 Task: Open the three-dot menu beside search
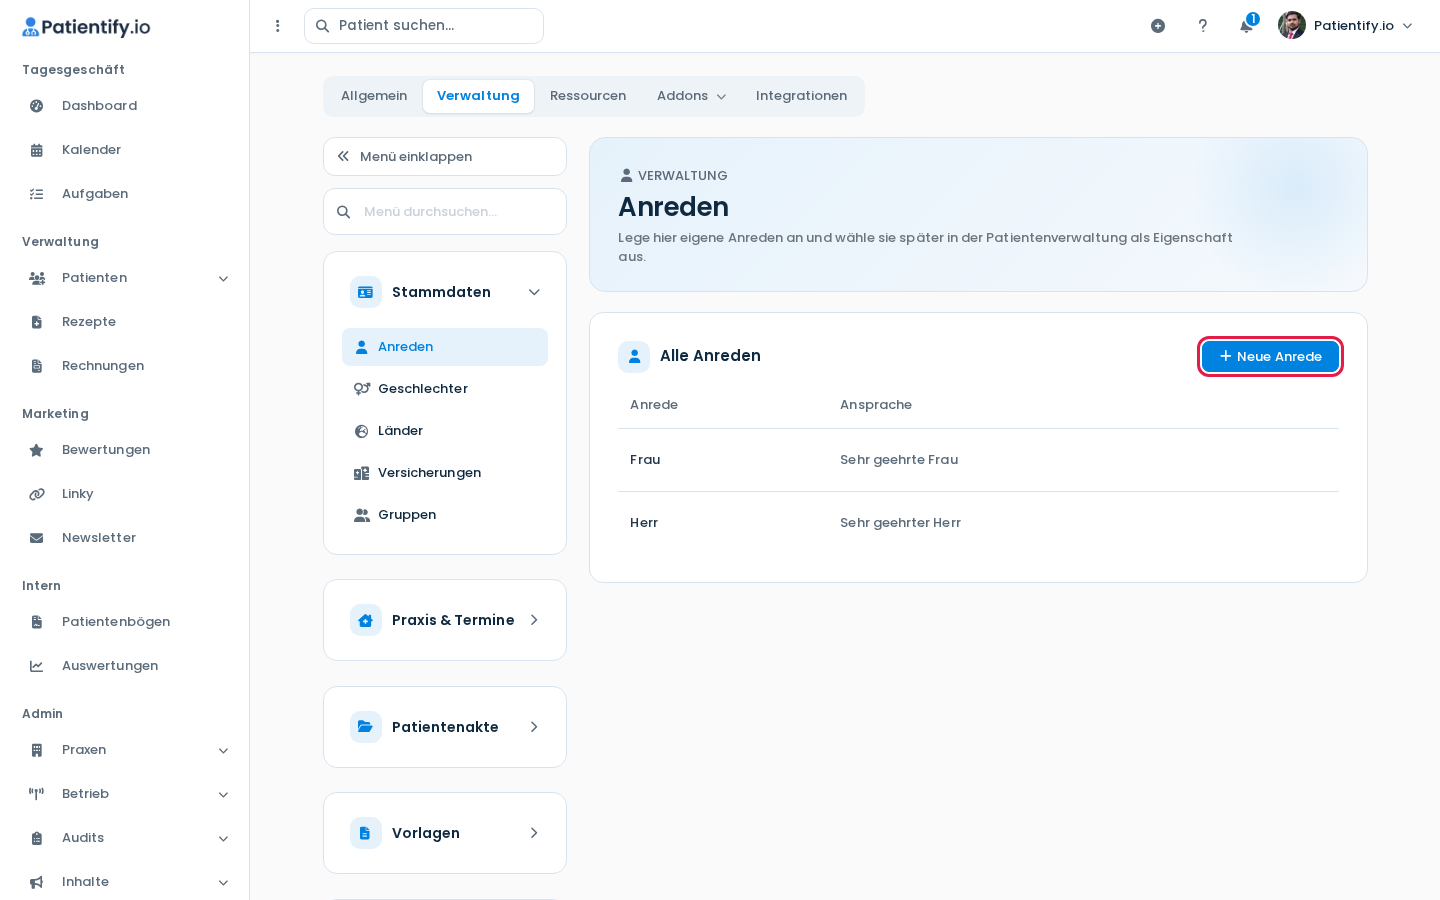click(278, 26)
